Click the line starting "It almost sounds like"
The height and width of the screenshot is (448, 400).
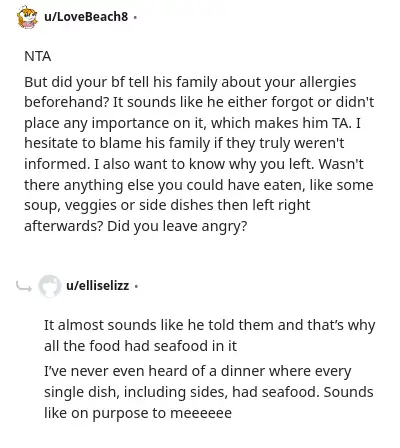tap(210, 325)
